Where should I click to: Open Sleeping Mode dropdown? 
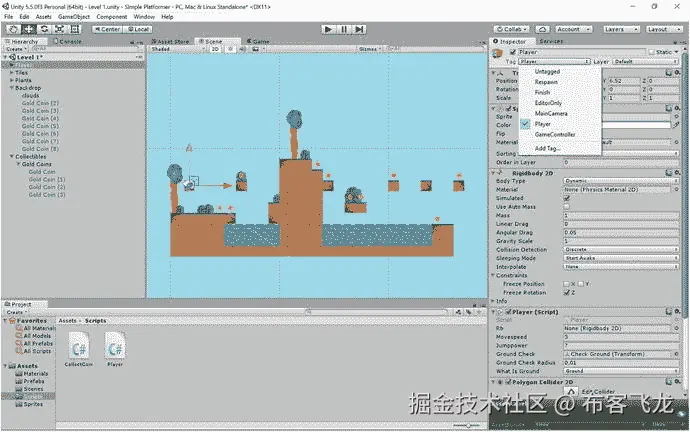tap(621, 258)
